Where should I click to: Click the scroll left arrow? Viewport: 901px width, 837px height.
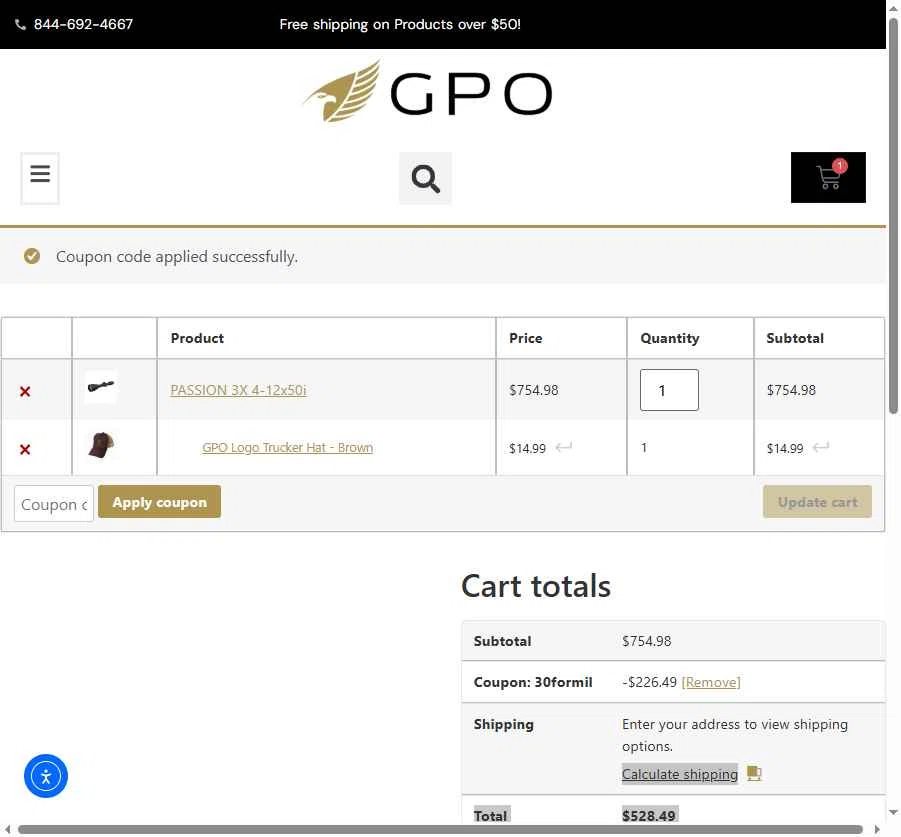[x=7, y=830]
